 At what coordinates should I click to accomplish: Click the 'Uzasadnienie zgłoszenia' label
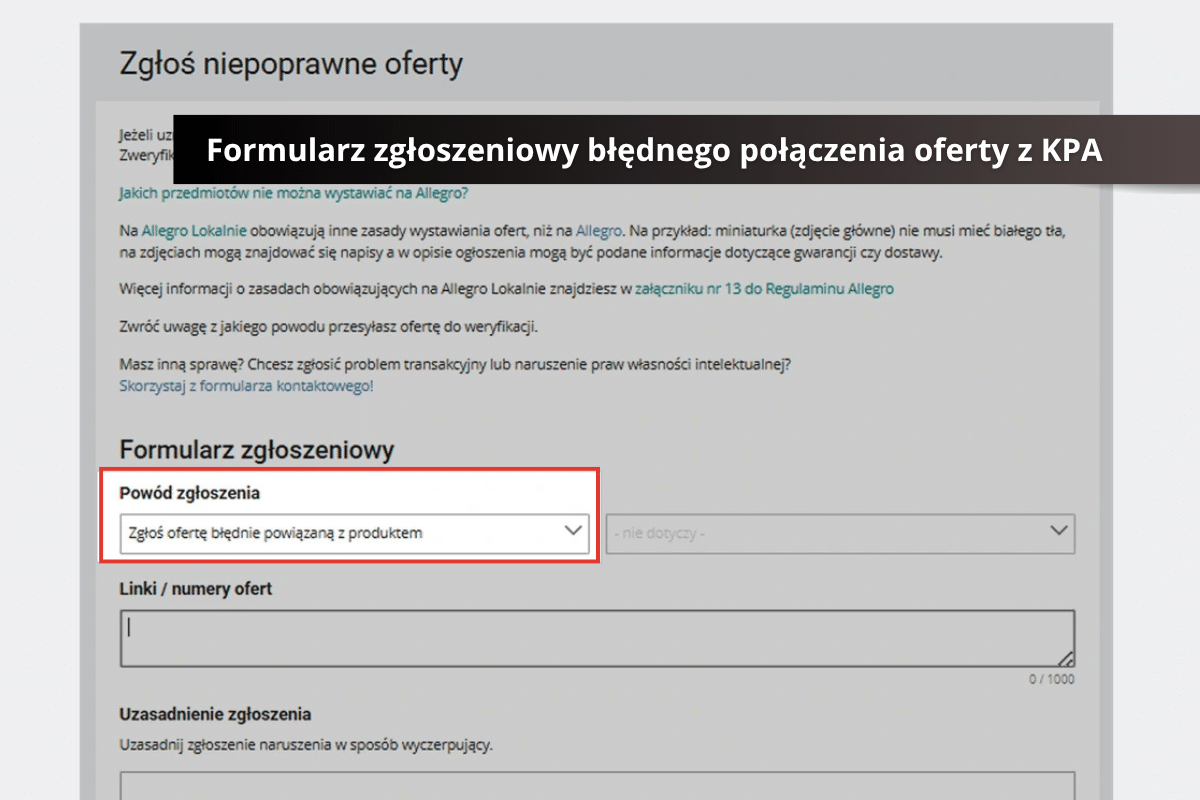[215, 714]
